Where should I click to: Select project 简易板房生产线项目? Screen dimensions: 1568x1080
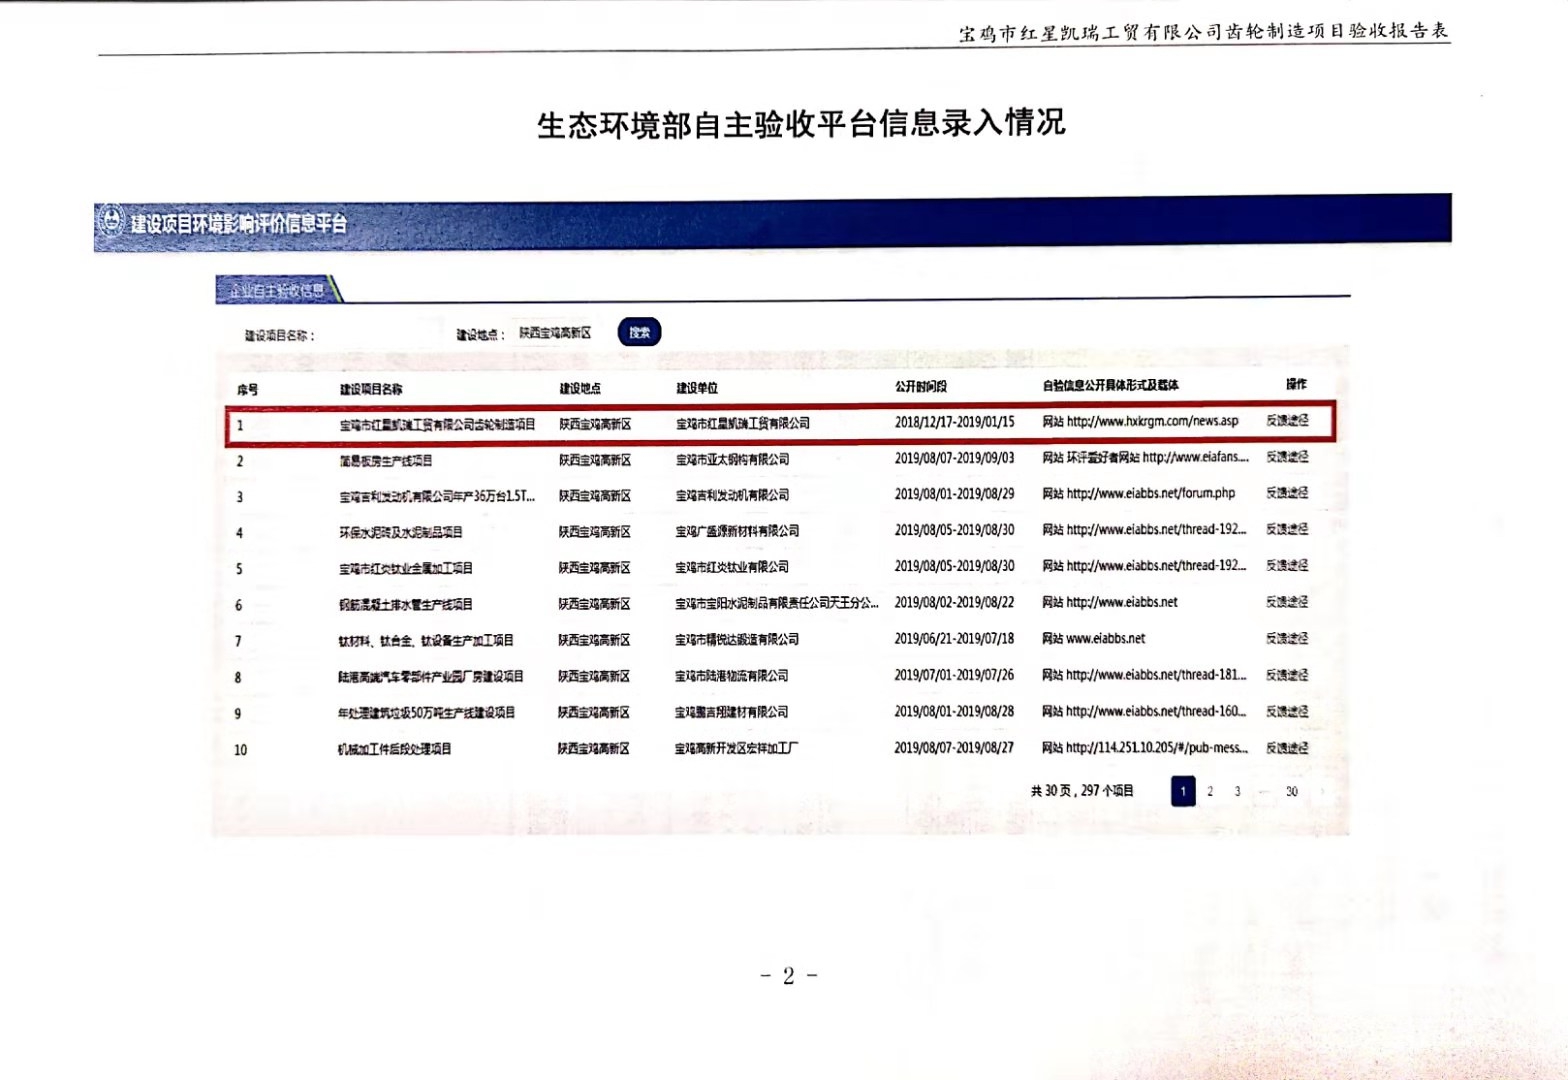coord(386,461)
